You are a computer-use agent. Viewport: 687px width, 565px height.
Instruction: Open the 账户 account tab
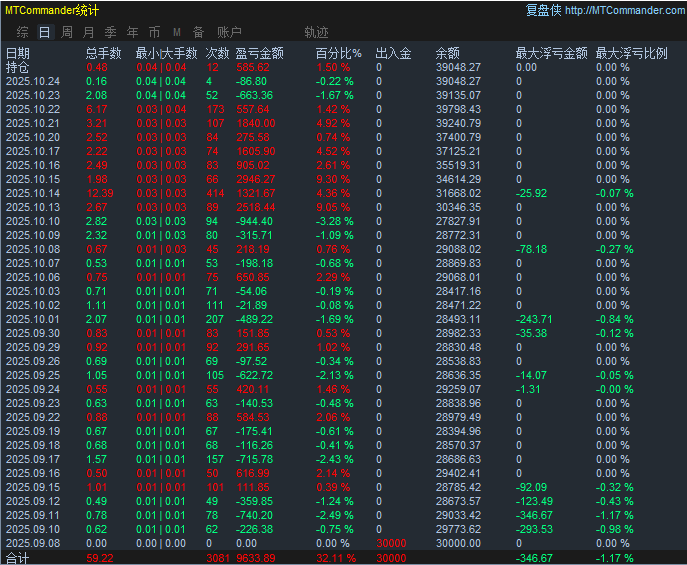(229, 32)
